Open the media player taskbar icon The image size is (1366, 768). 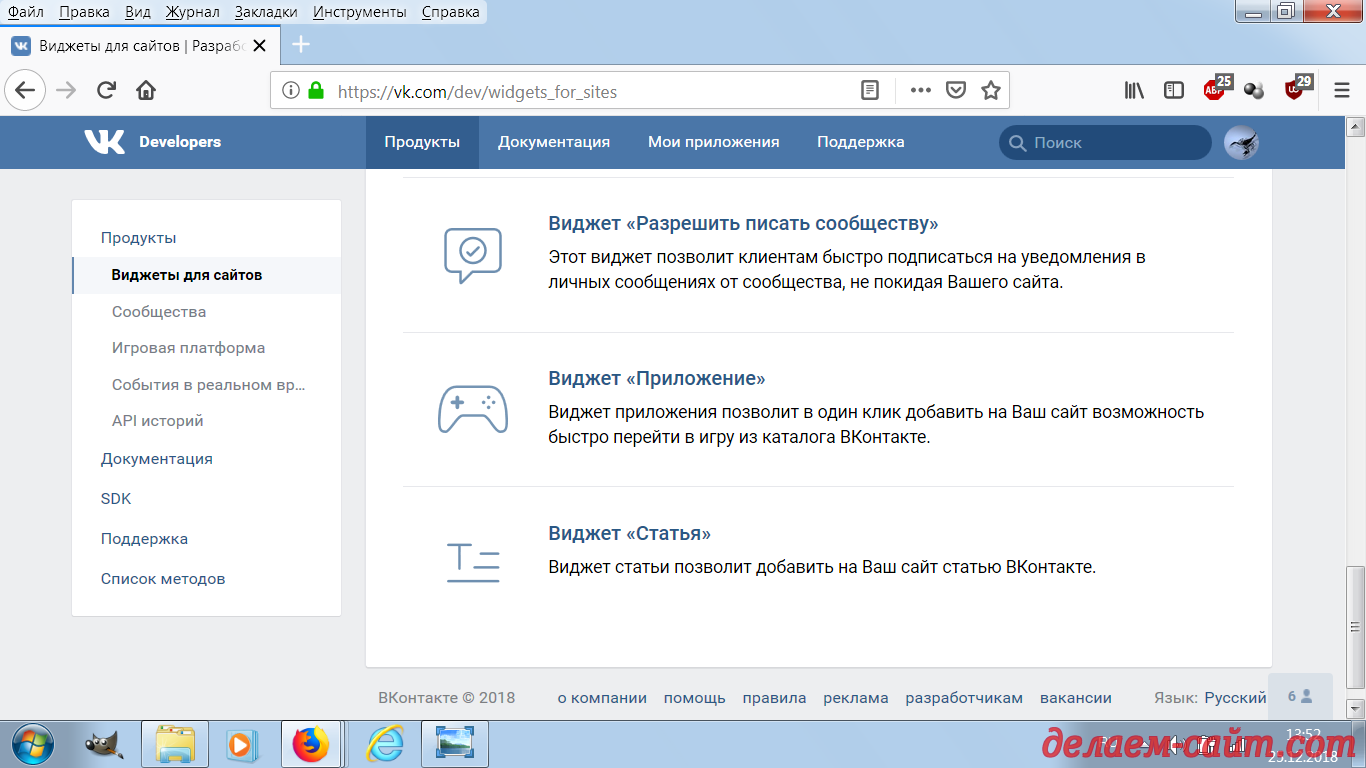(x=241, y=744)
